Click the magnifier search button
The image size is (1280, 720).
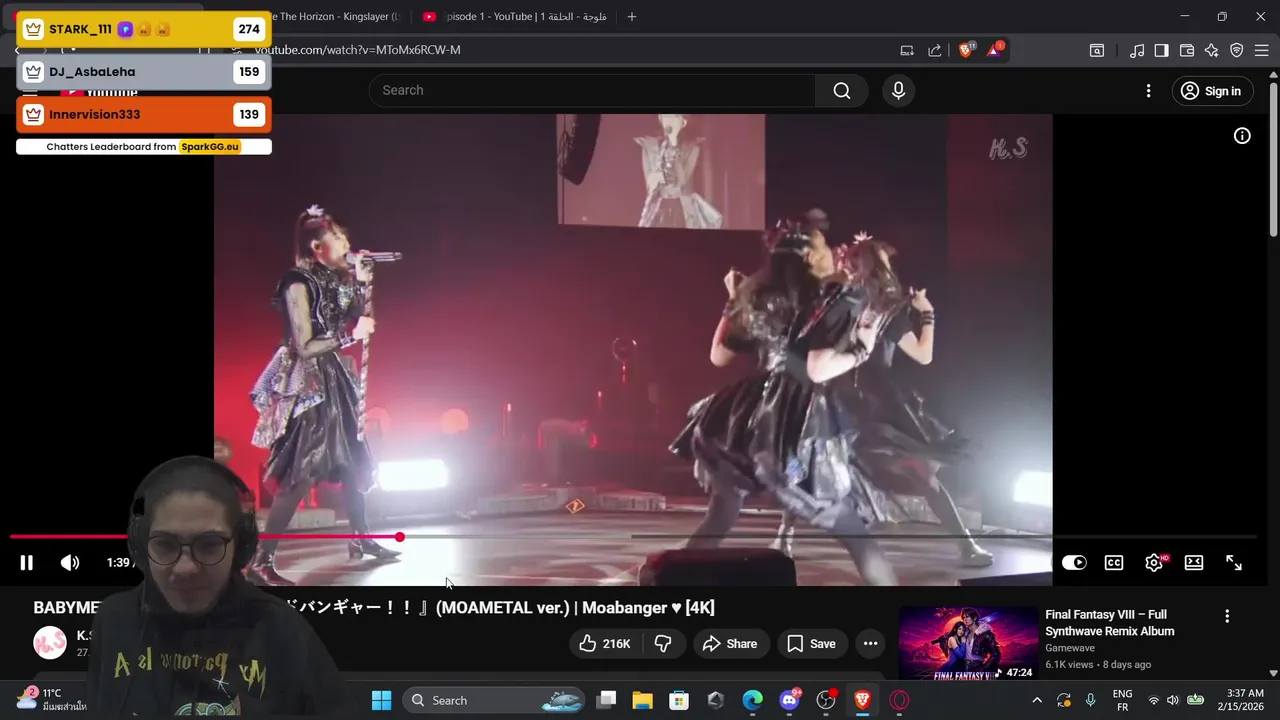tap(842, 91)
